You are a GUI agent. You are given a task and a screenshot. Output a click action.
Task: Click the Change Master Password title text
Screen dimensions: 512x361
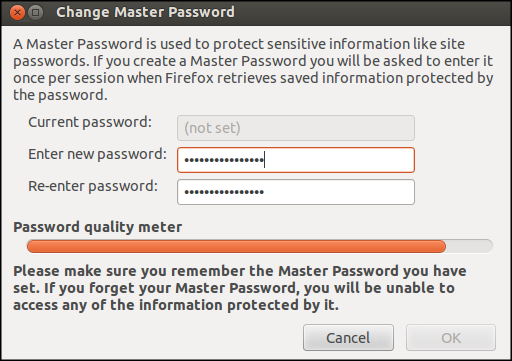pos(145,12)
